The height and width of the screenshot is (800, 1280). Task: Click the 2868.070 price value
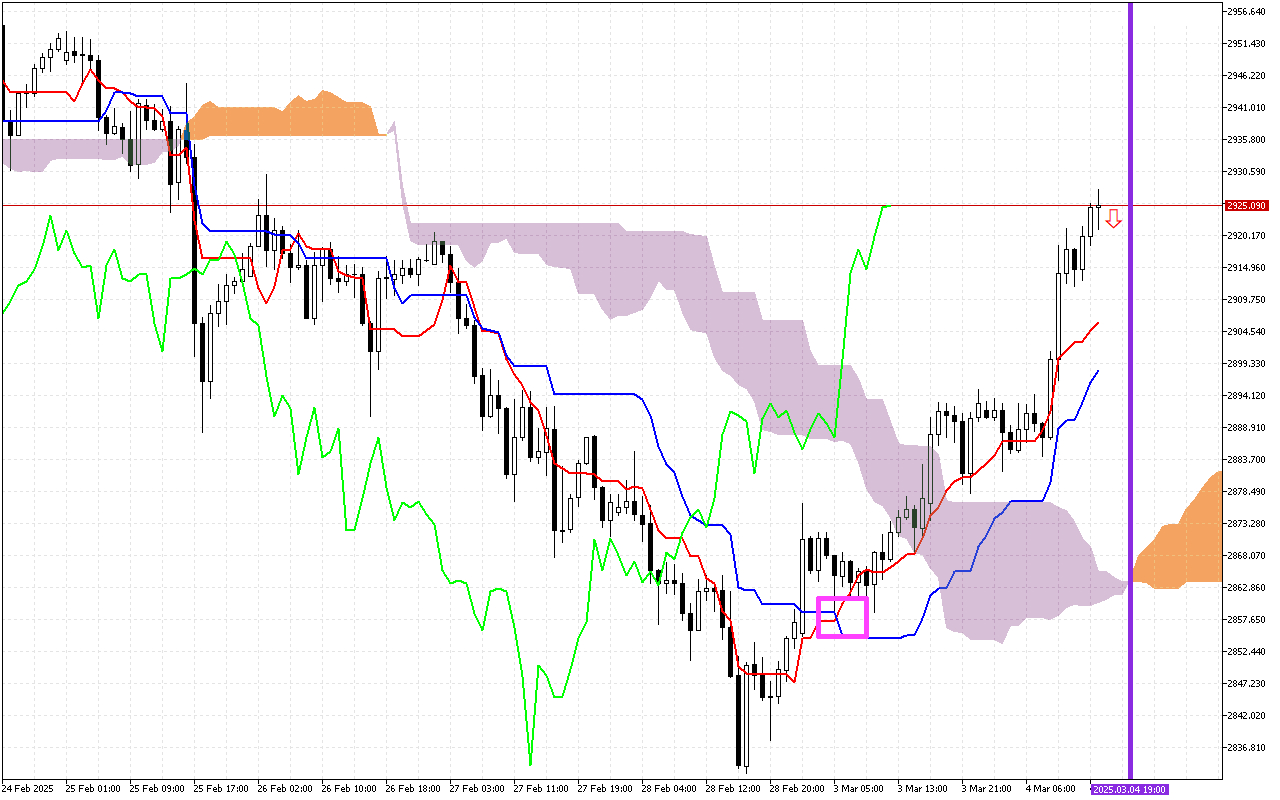(x=1246, y=556)
